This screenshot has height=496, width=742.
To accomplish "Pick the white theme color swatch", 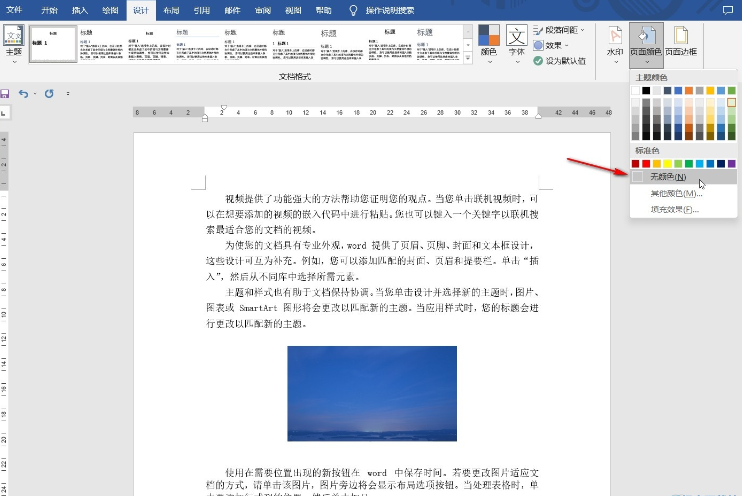I will [636, 90].
